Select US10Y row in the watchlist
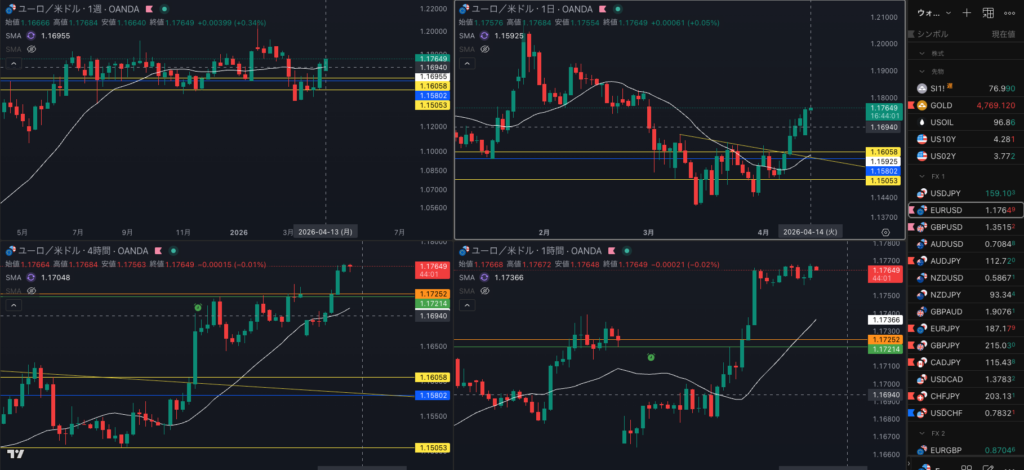Viewport: 1024px width, 470px height. (966, 139)
